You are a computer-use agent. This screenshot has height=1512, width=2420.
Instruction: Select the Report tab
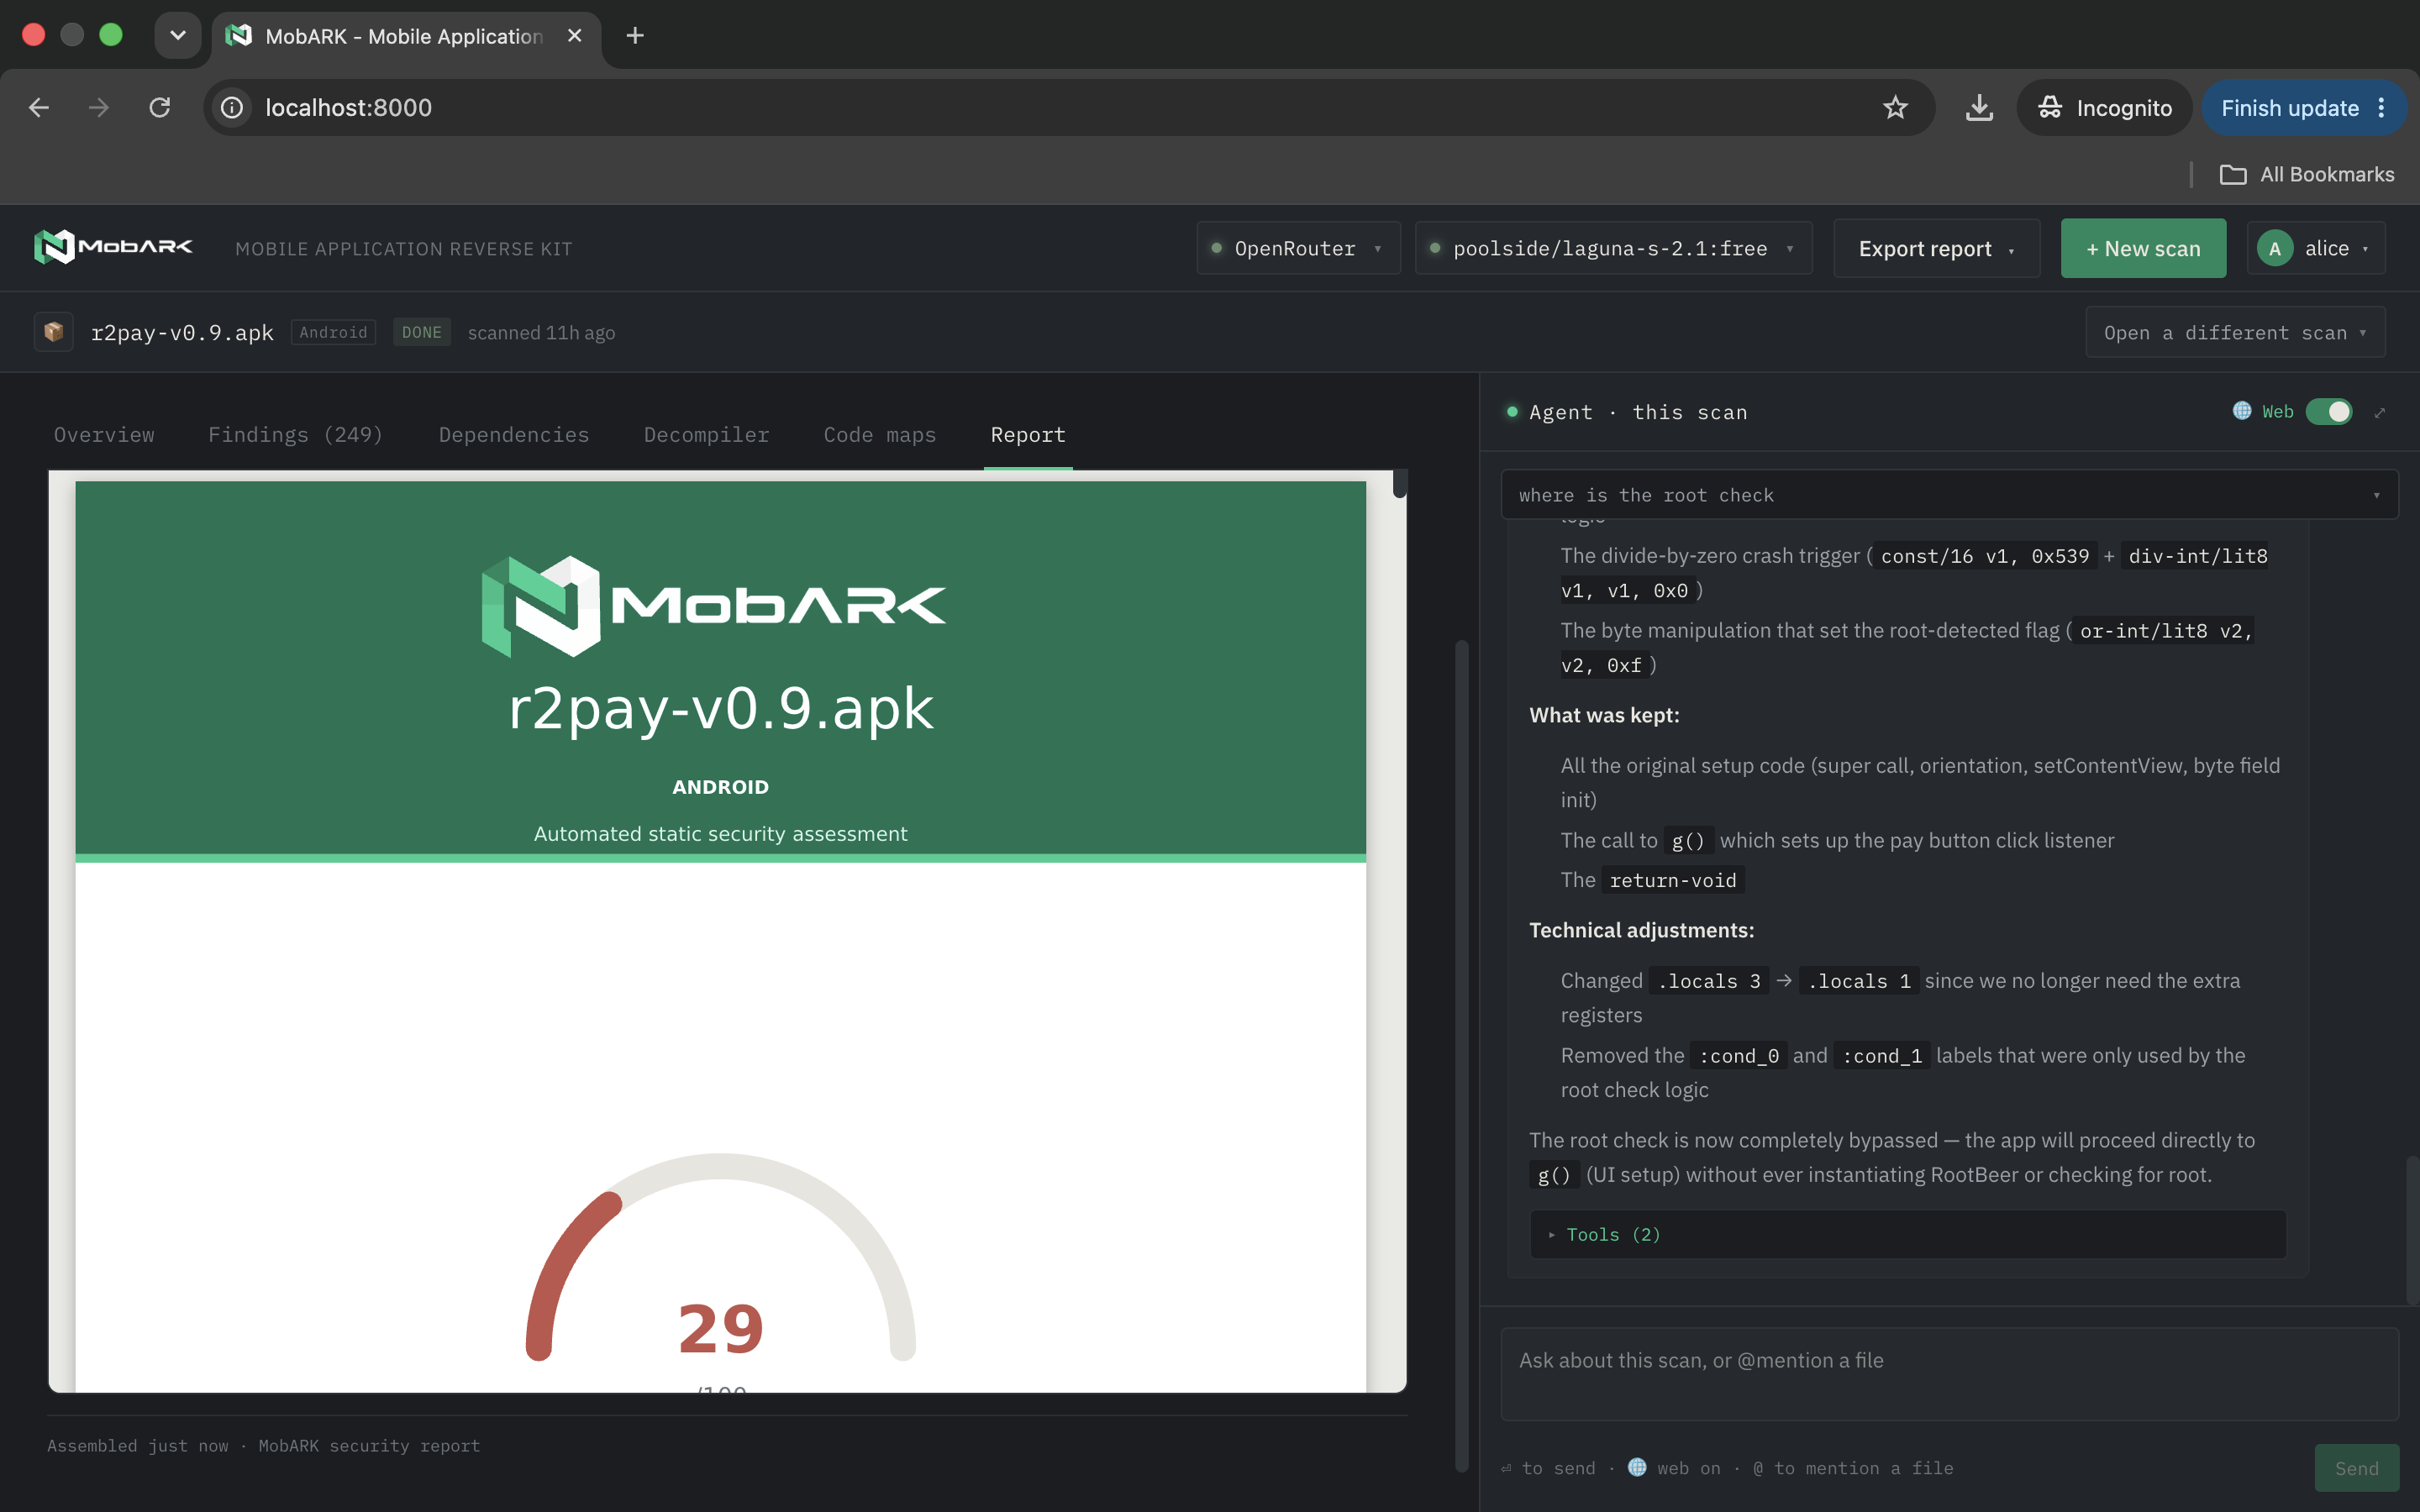point(1028,434)
